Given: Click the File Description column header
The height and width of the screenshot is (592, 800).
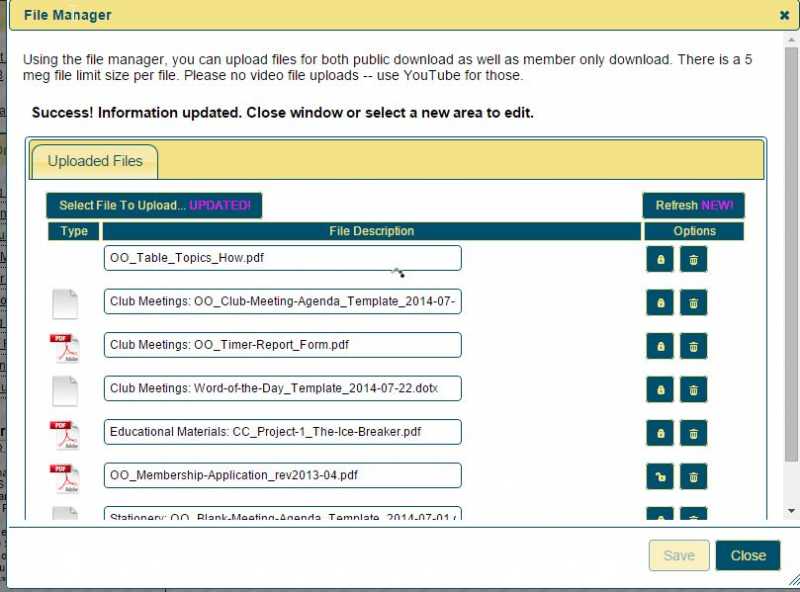Looking at the screenshot, I should click(371, 231).
